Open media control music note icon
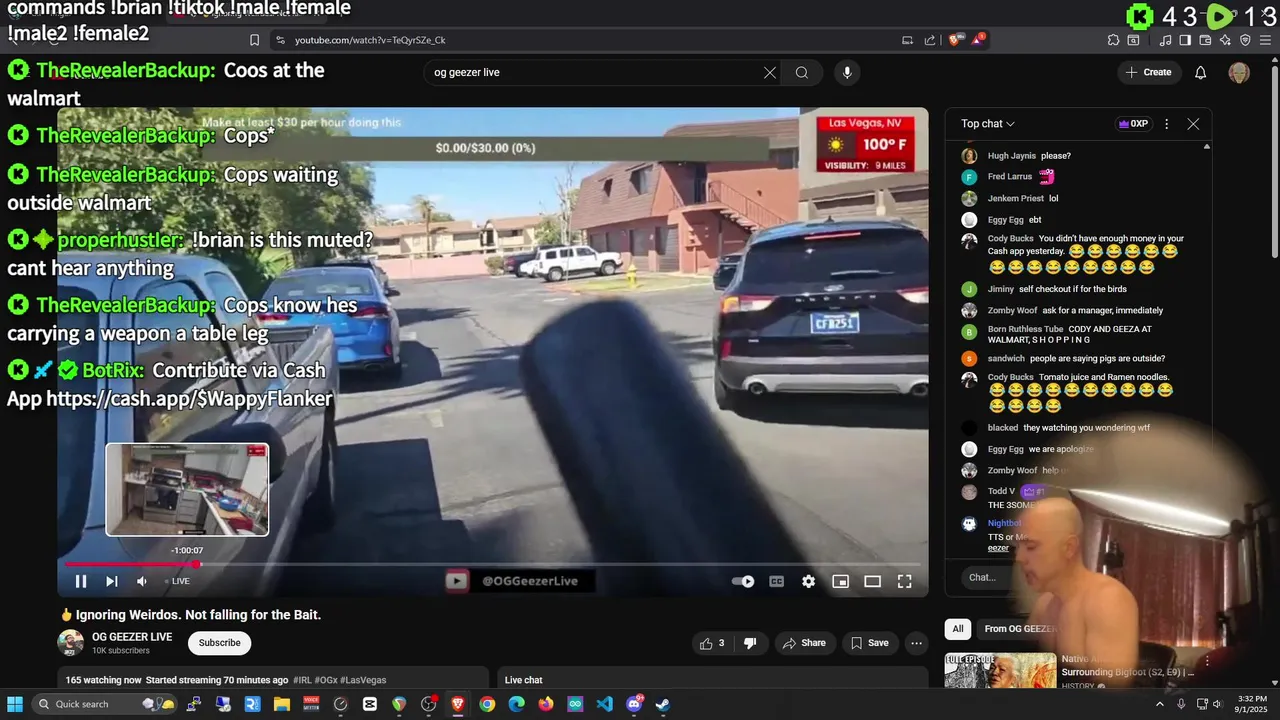The image size is (1280, 720). (1165, 40)
